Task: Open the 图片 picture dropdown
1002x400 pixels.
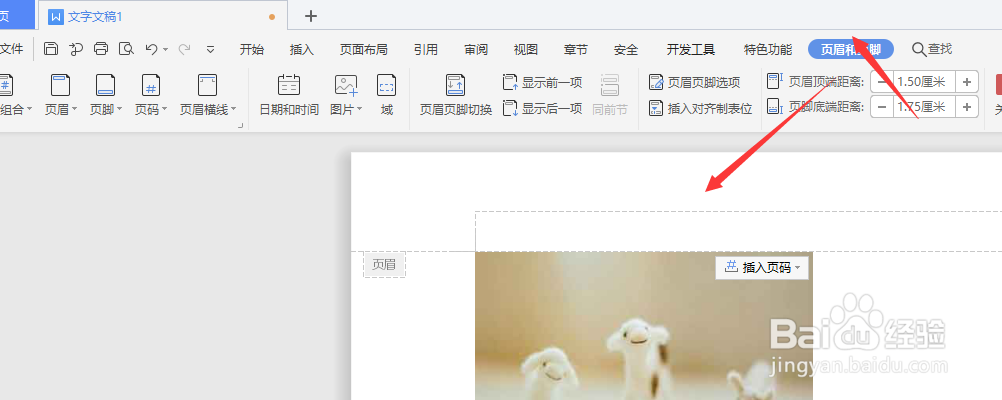Action: pos(346,95)
